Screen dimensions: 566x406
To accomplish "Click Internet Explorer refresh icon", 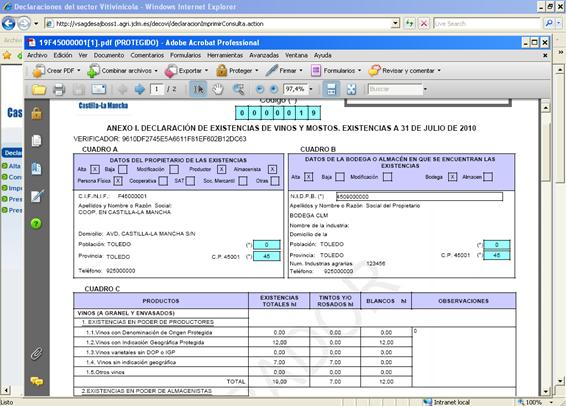I will click(409, 24).
